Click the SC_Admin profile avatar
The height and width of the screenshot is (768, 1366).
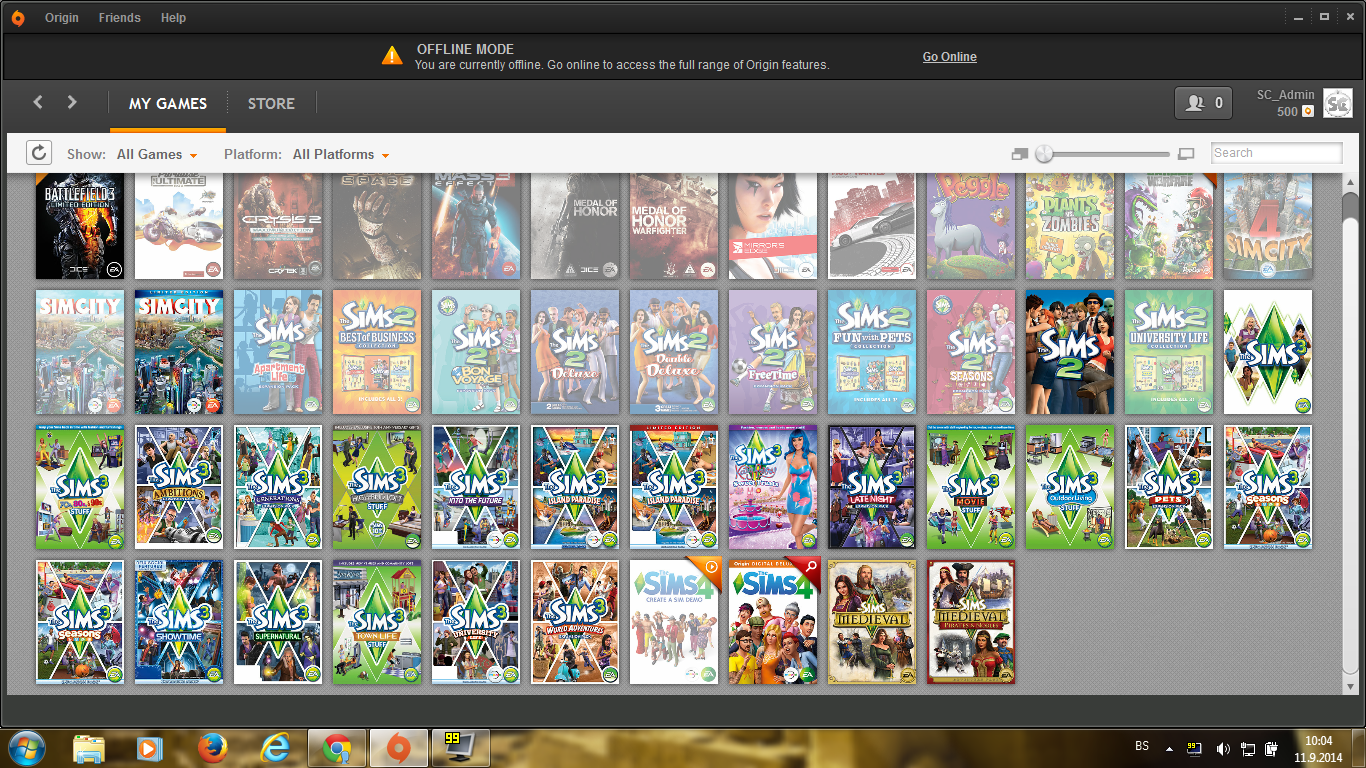pos(1337,103)
